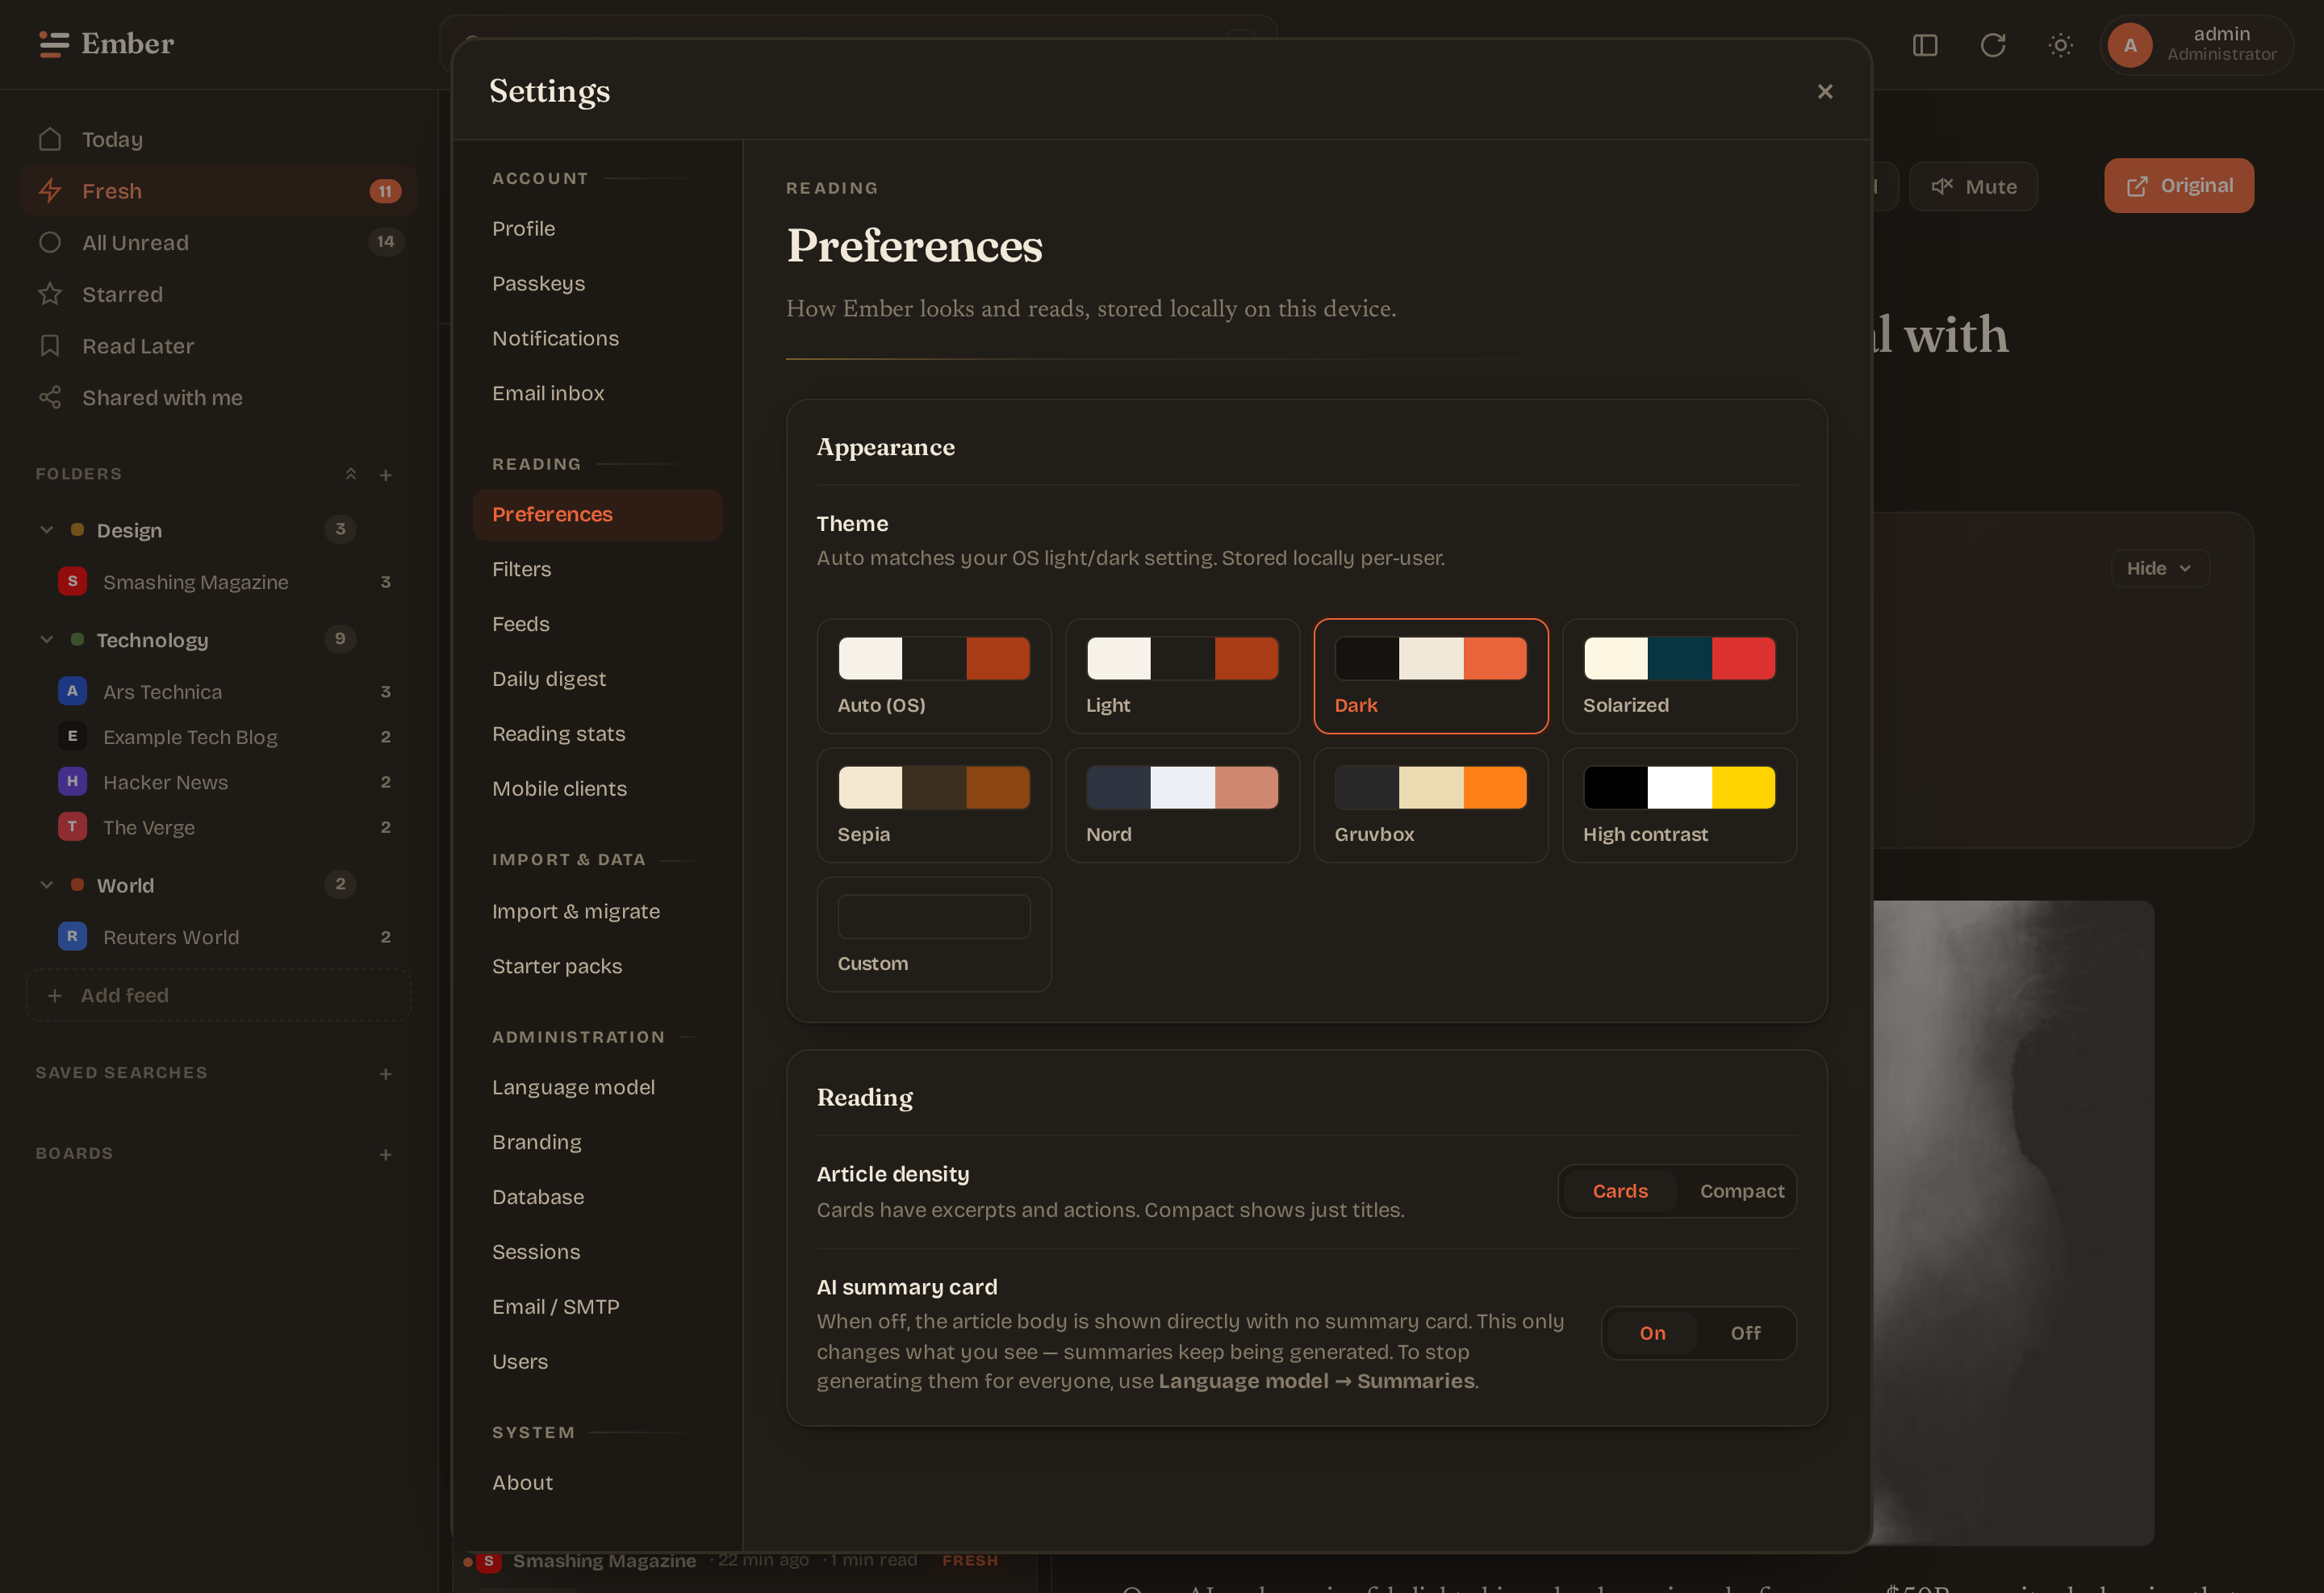Image resolution: width=2324 pixels, height=1593 pixels.
Task: Set article density to Compact
Action: [x=1742, y=1191]
